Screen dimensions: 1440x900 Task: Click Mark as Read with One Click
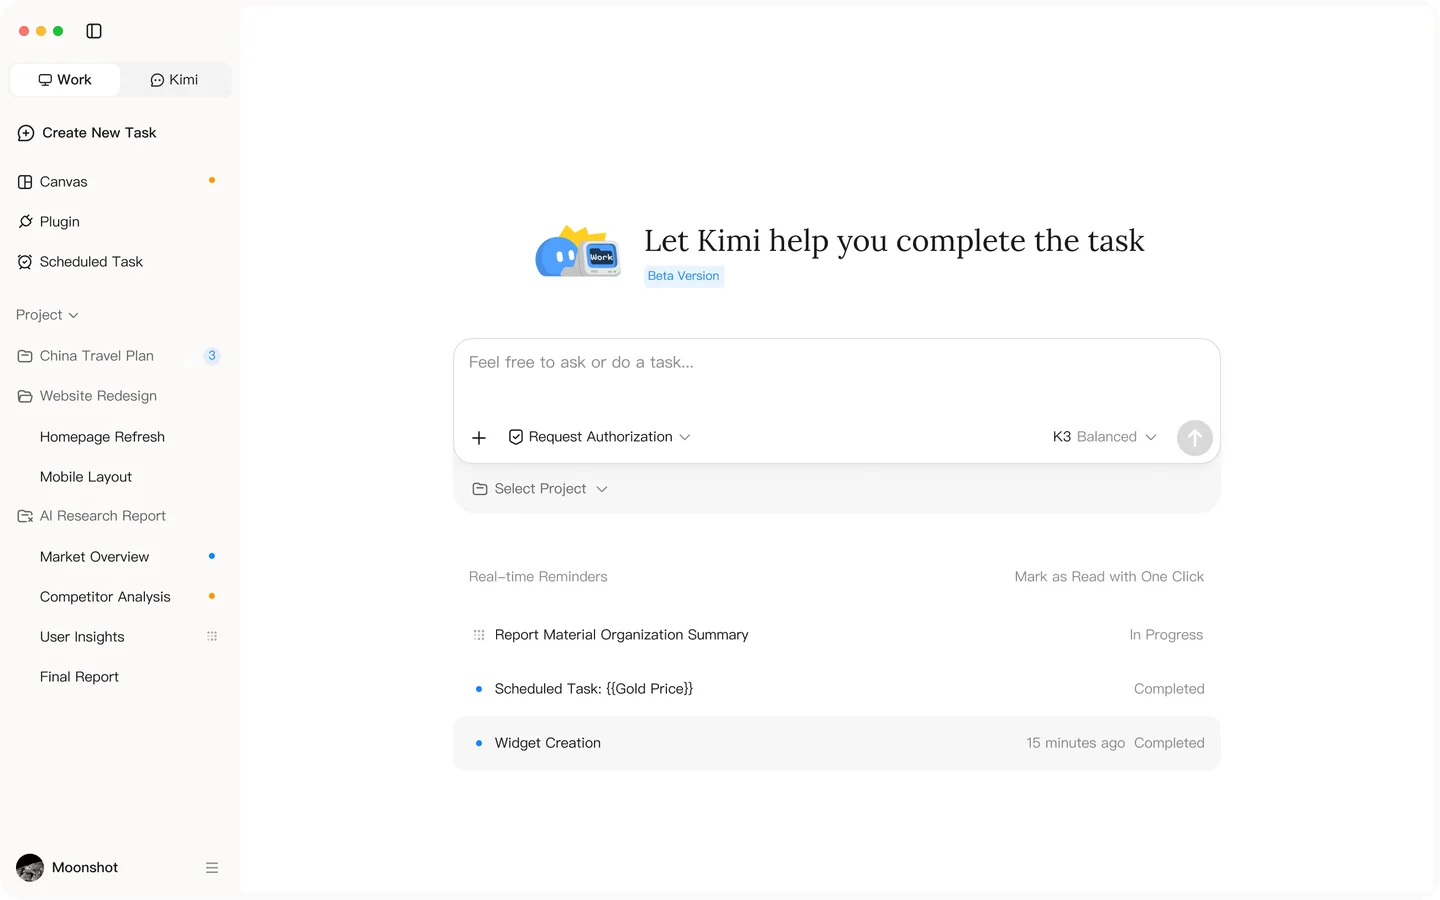1109,577
